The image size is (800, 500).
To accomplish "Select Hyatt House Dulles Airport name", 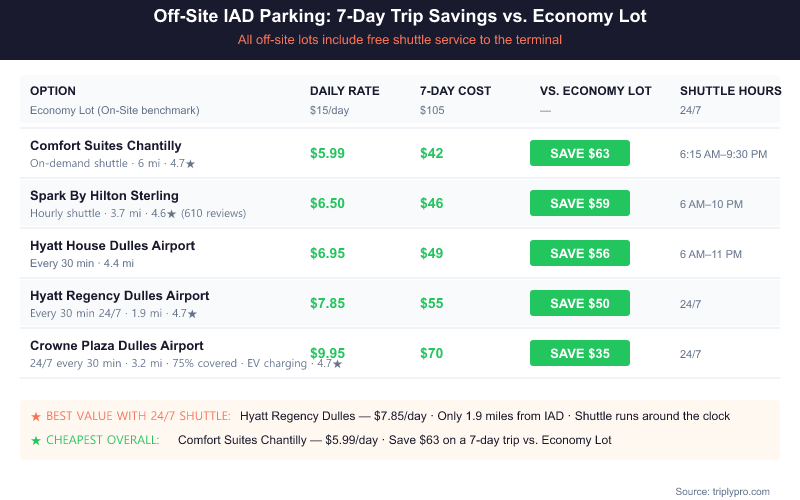I will click(x=112, y=246).
